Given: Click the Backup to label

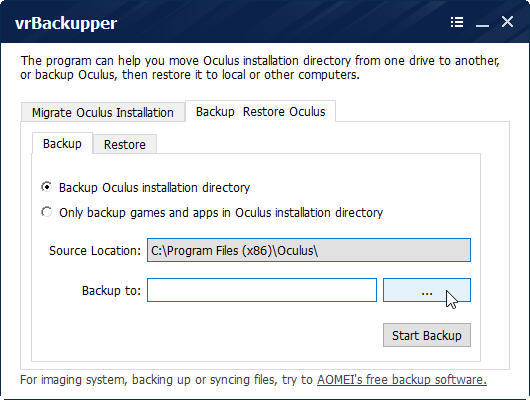Looking at the screenshot, I should point(111,290).
